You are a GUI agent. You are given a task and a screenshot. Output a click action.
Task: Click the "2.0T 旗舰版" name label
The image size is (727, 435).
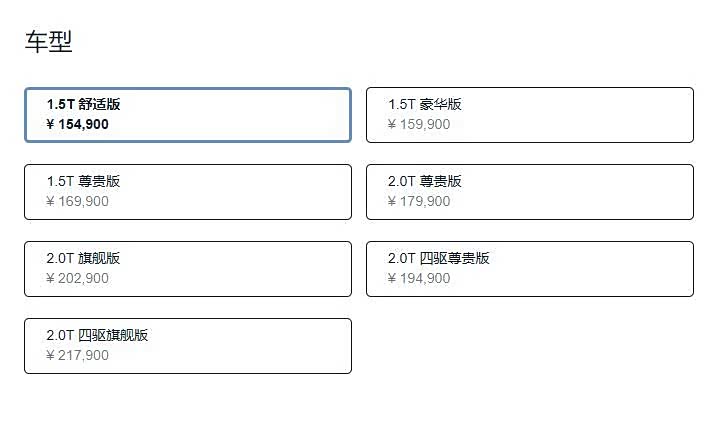tap(83, 258)
